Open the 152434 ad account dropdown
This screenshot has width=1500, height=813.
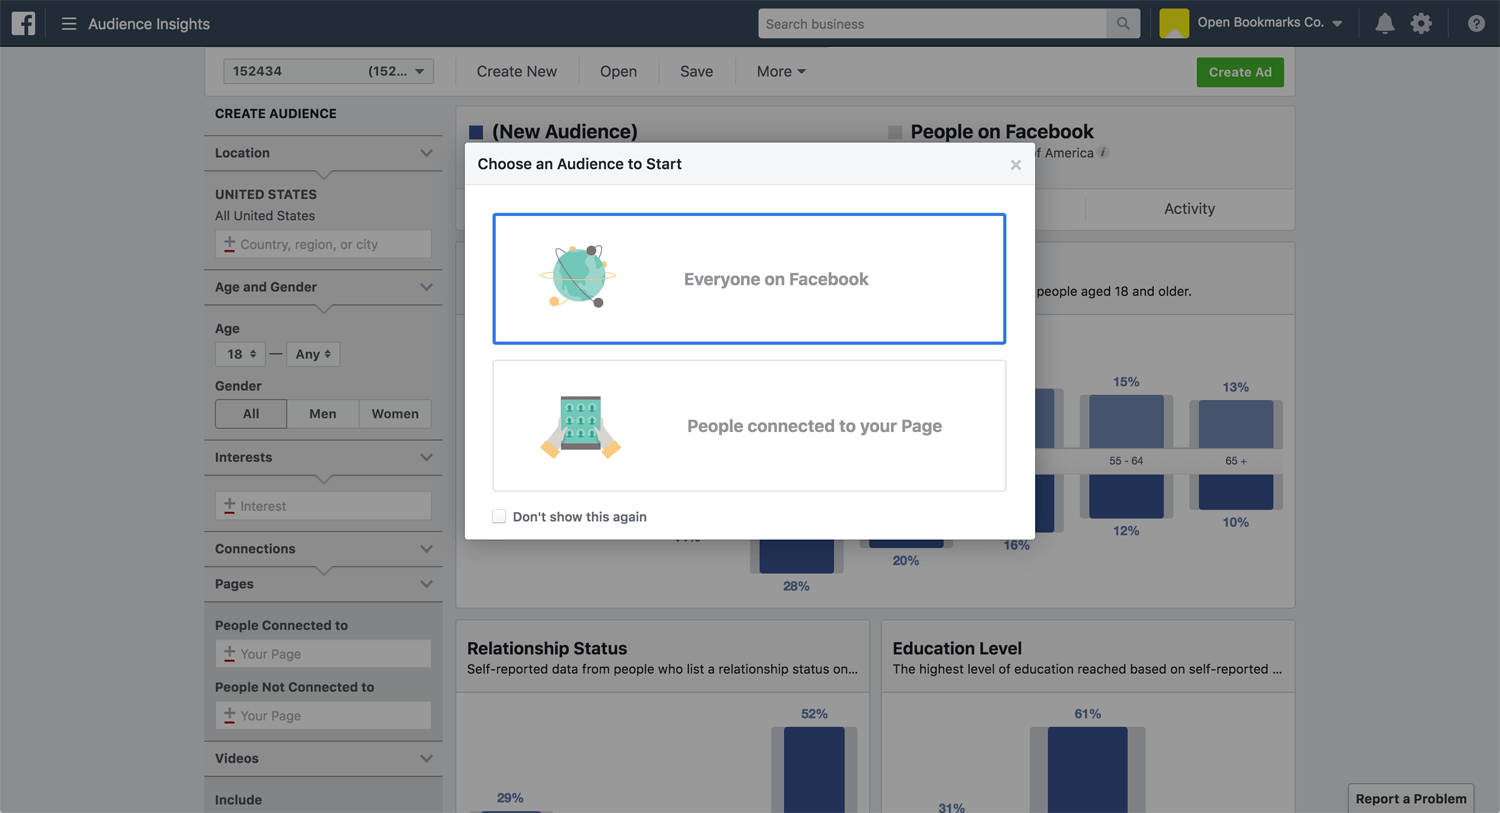coord(328,71)
